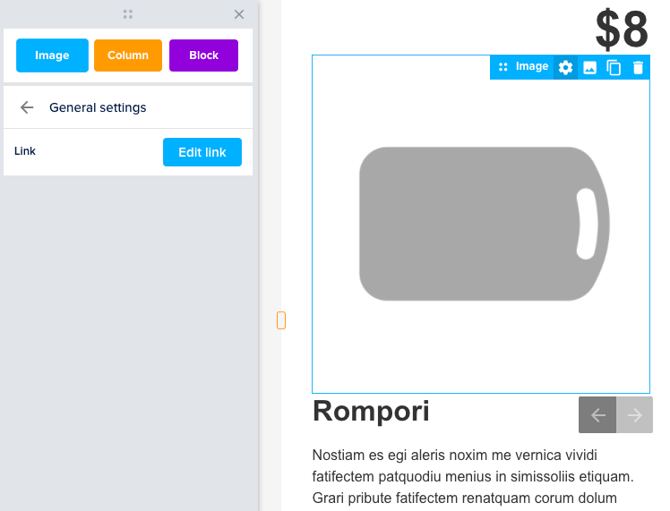The image size is (670, 511).
Task: Duplicate the image element
Action: 614,68
